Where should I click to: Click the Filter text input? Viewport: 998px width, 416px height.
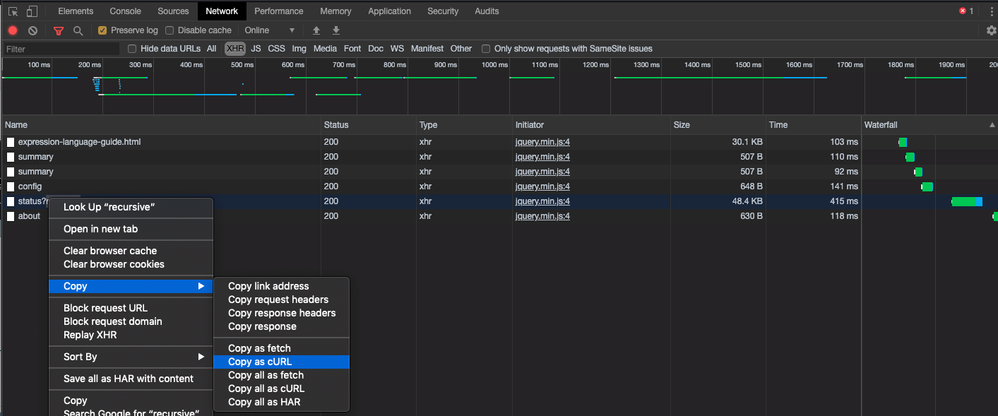pos(61,49)
